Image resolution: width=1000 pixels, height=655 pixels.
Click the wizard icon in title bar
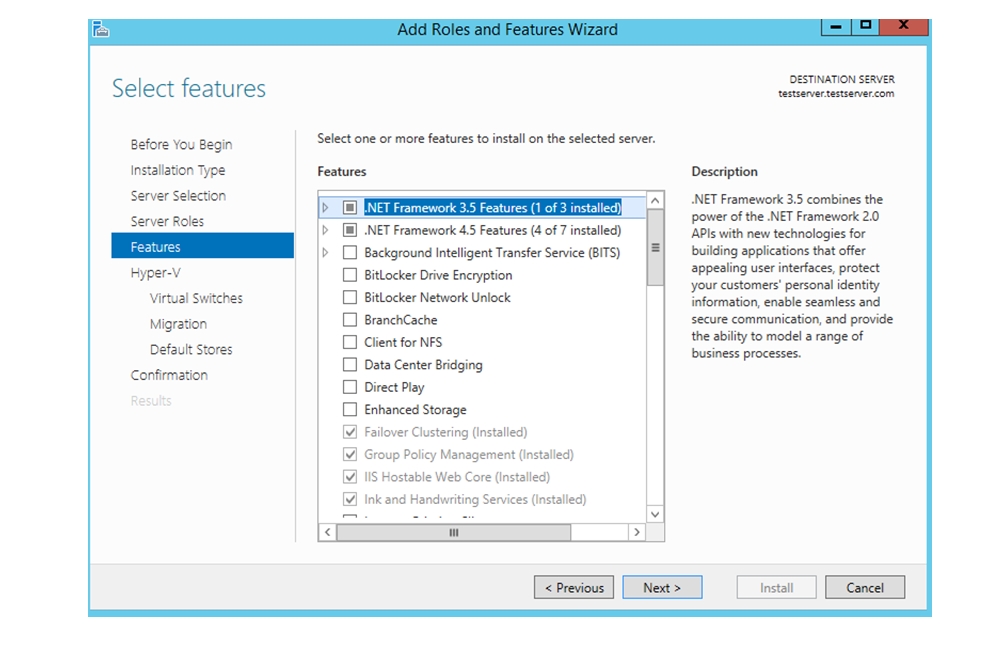coord(100,30)
